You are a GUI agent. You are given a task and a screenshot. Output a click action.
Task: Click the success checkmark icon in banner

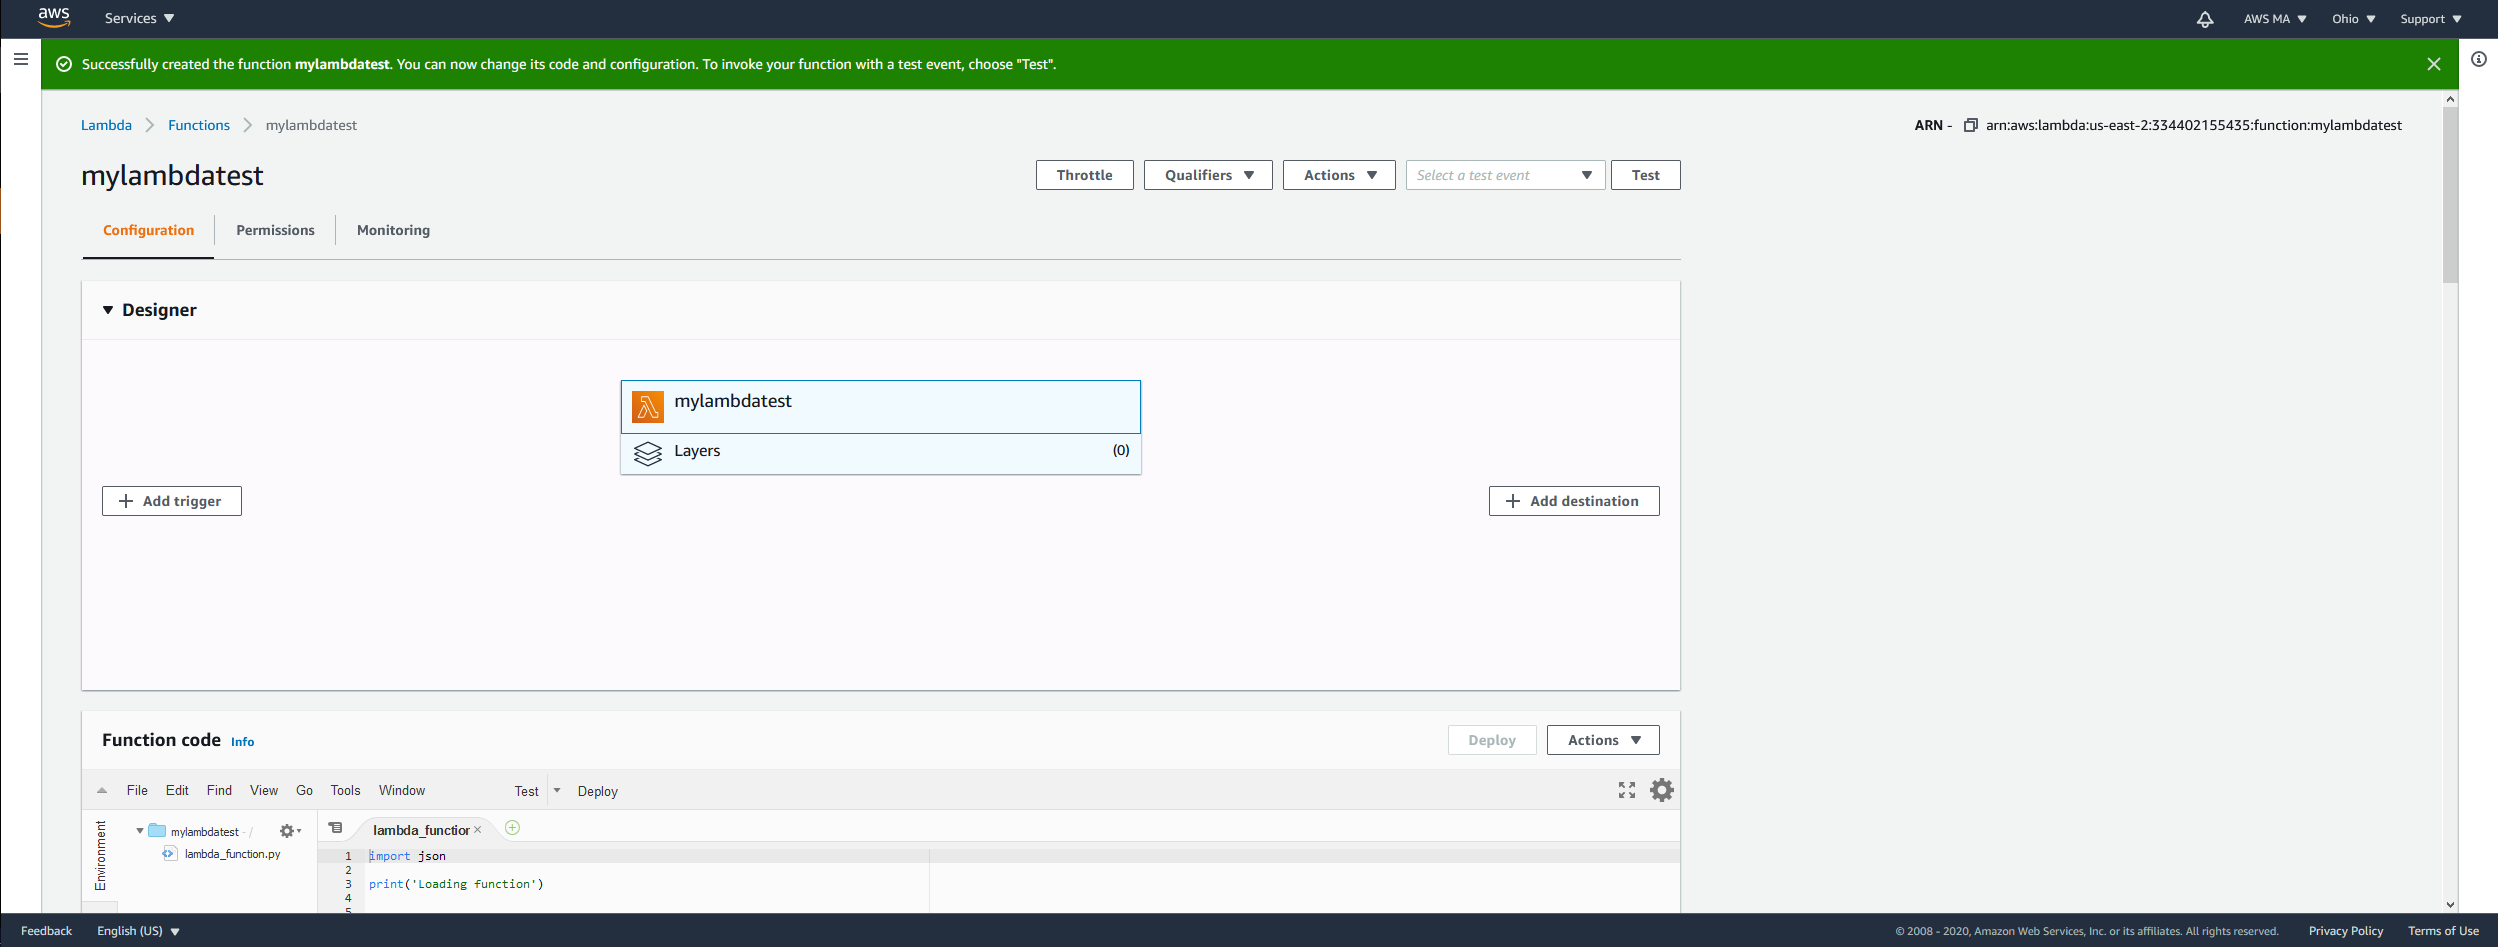click(64, 64)
